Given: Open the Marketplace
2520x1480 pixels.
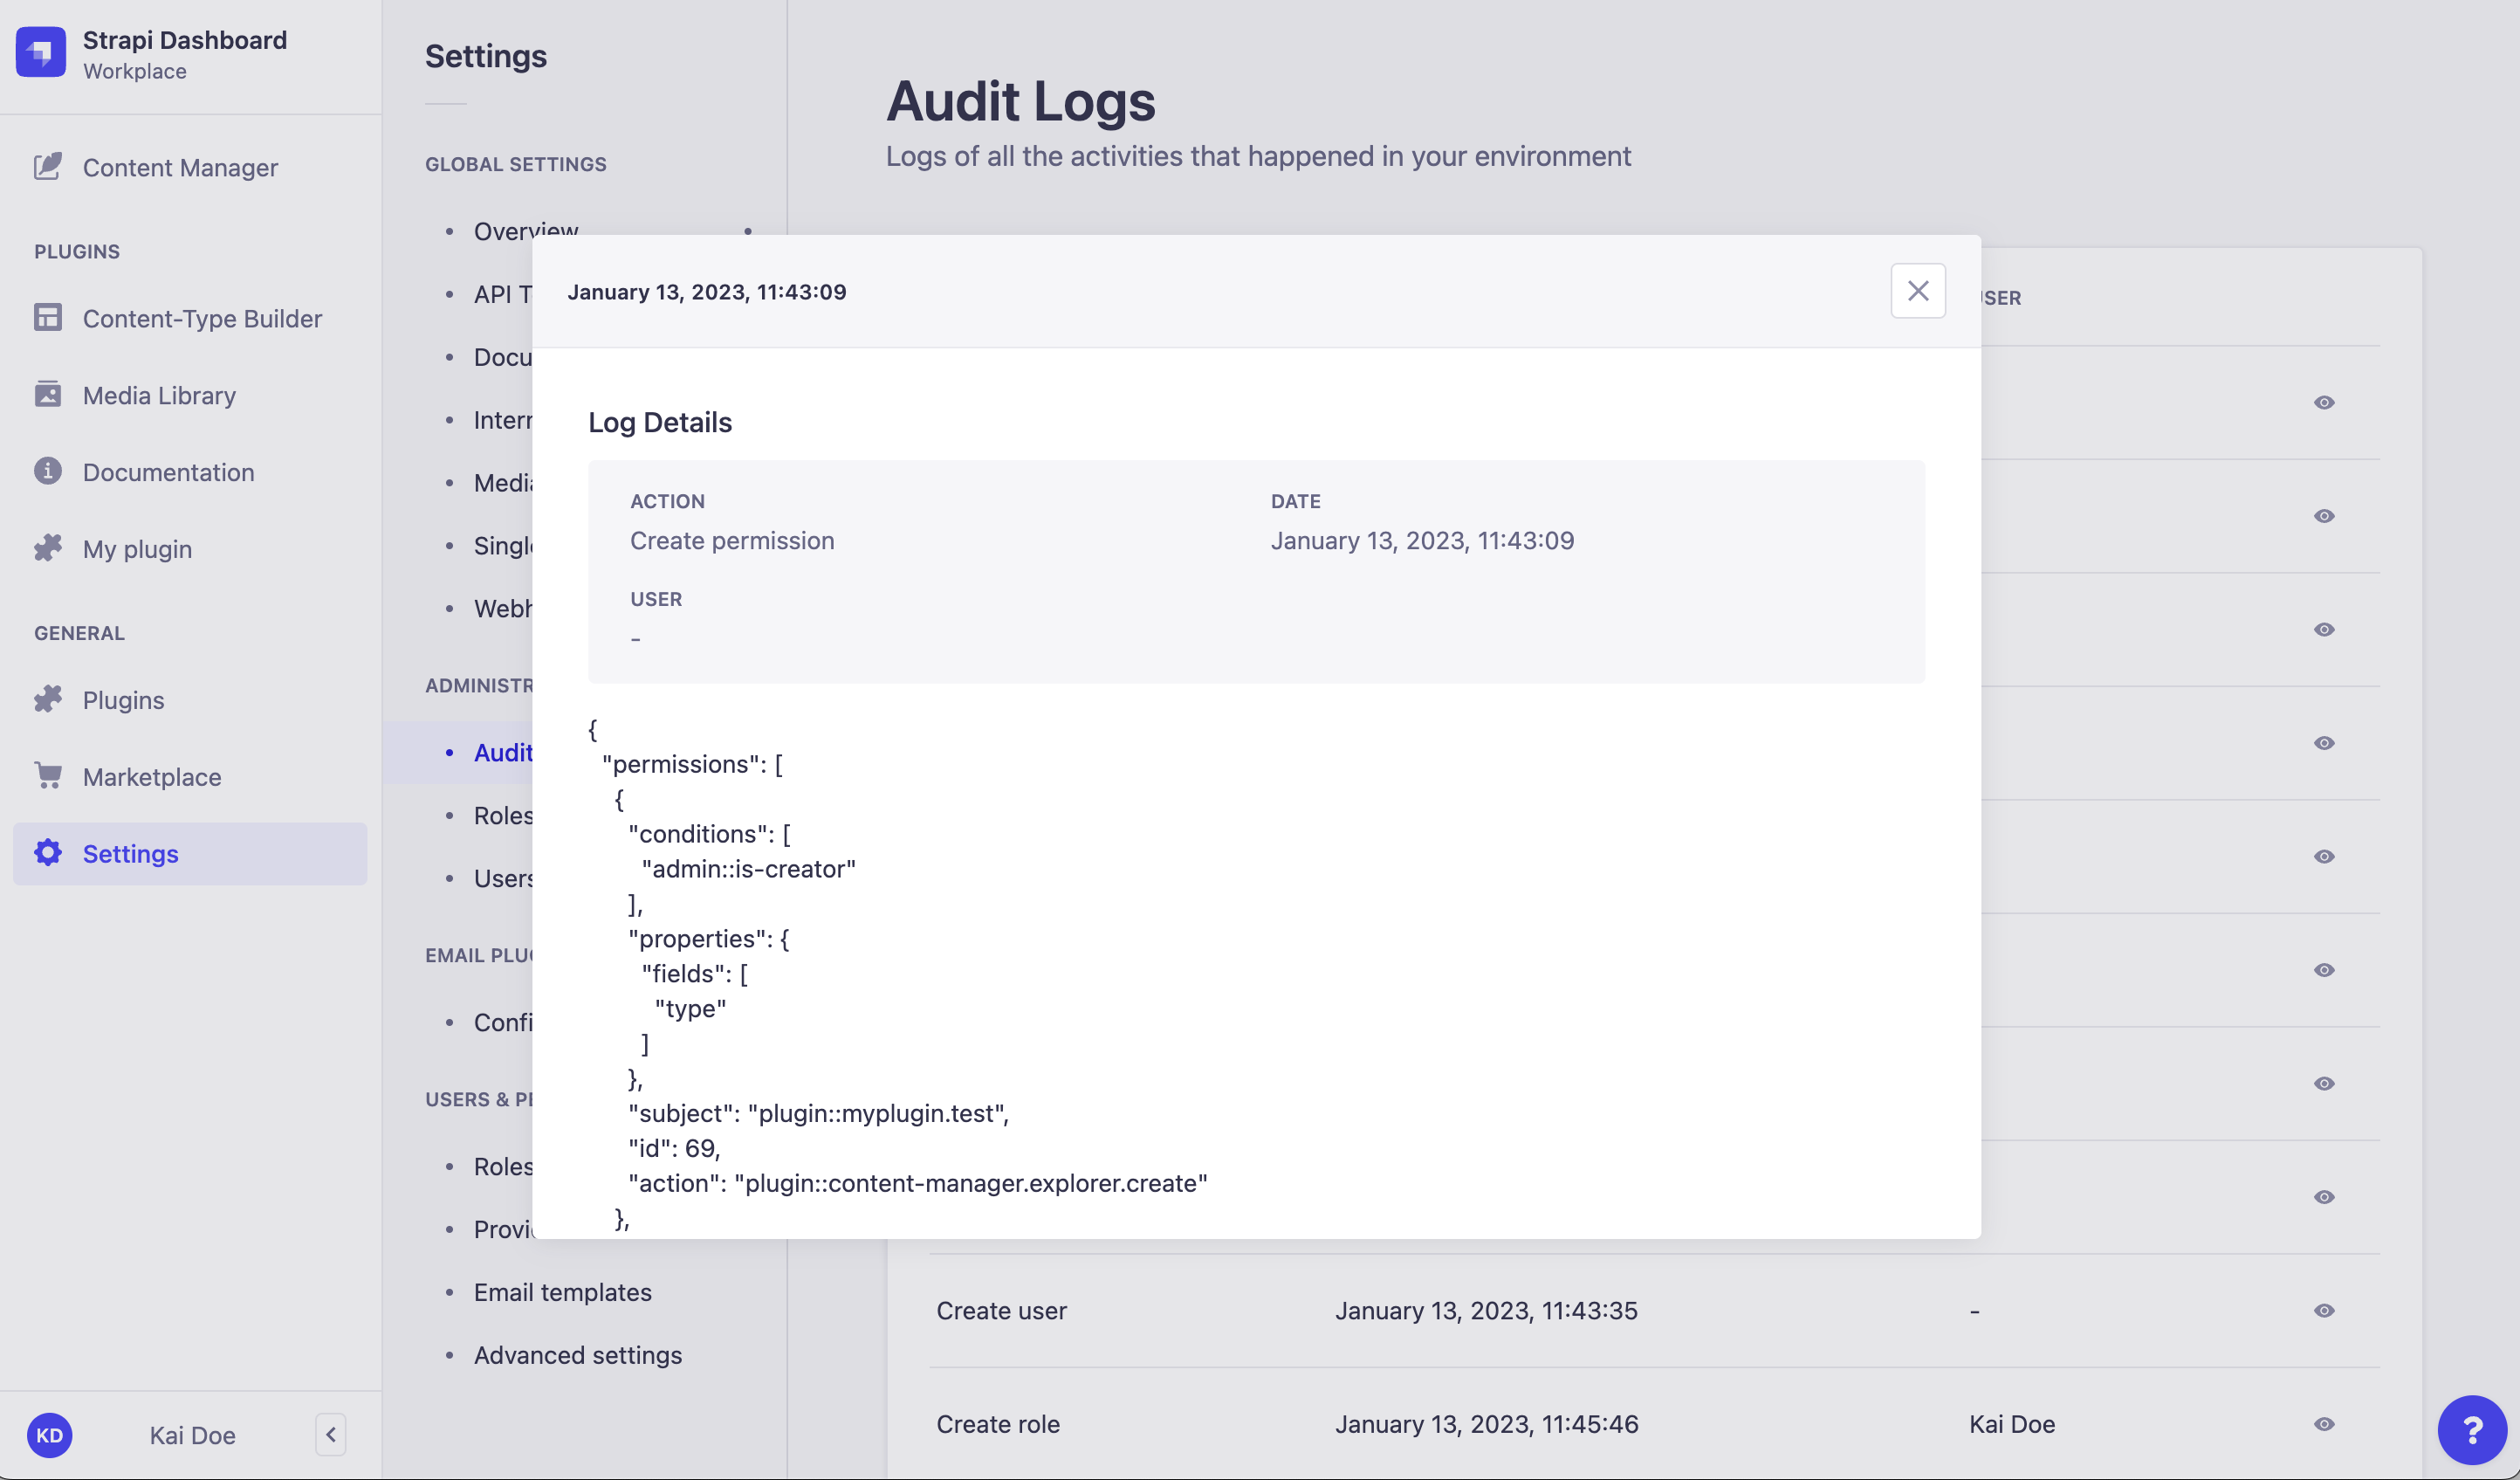Looking at the screenshot, I should (x=152, y=776).
